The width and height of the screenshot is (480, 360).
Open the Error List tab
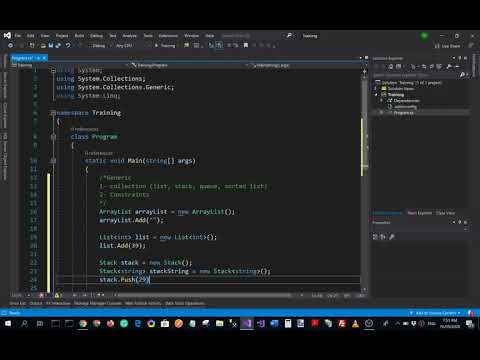tap(18, 303)
